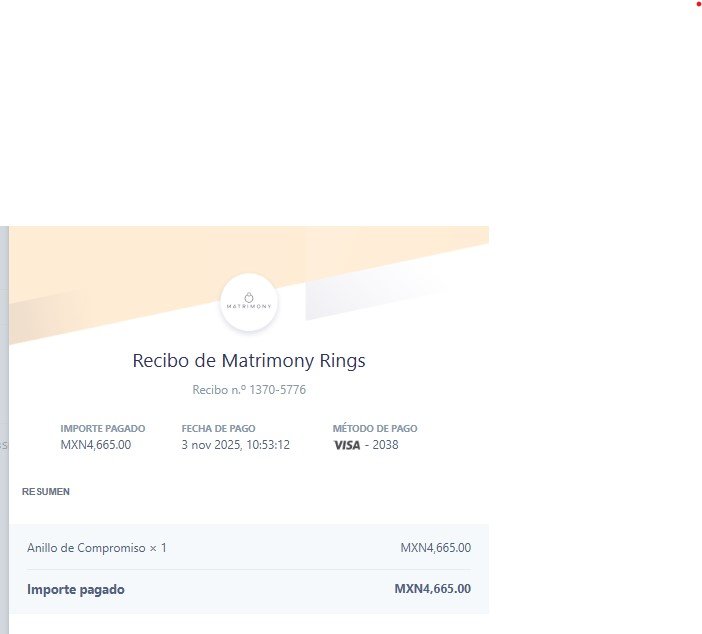Click the bold Importe pagado total label
Image resolution: width=702 pixels, height=634 pixels.
point(76,590)
